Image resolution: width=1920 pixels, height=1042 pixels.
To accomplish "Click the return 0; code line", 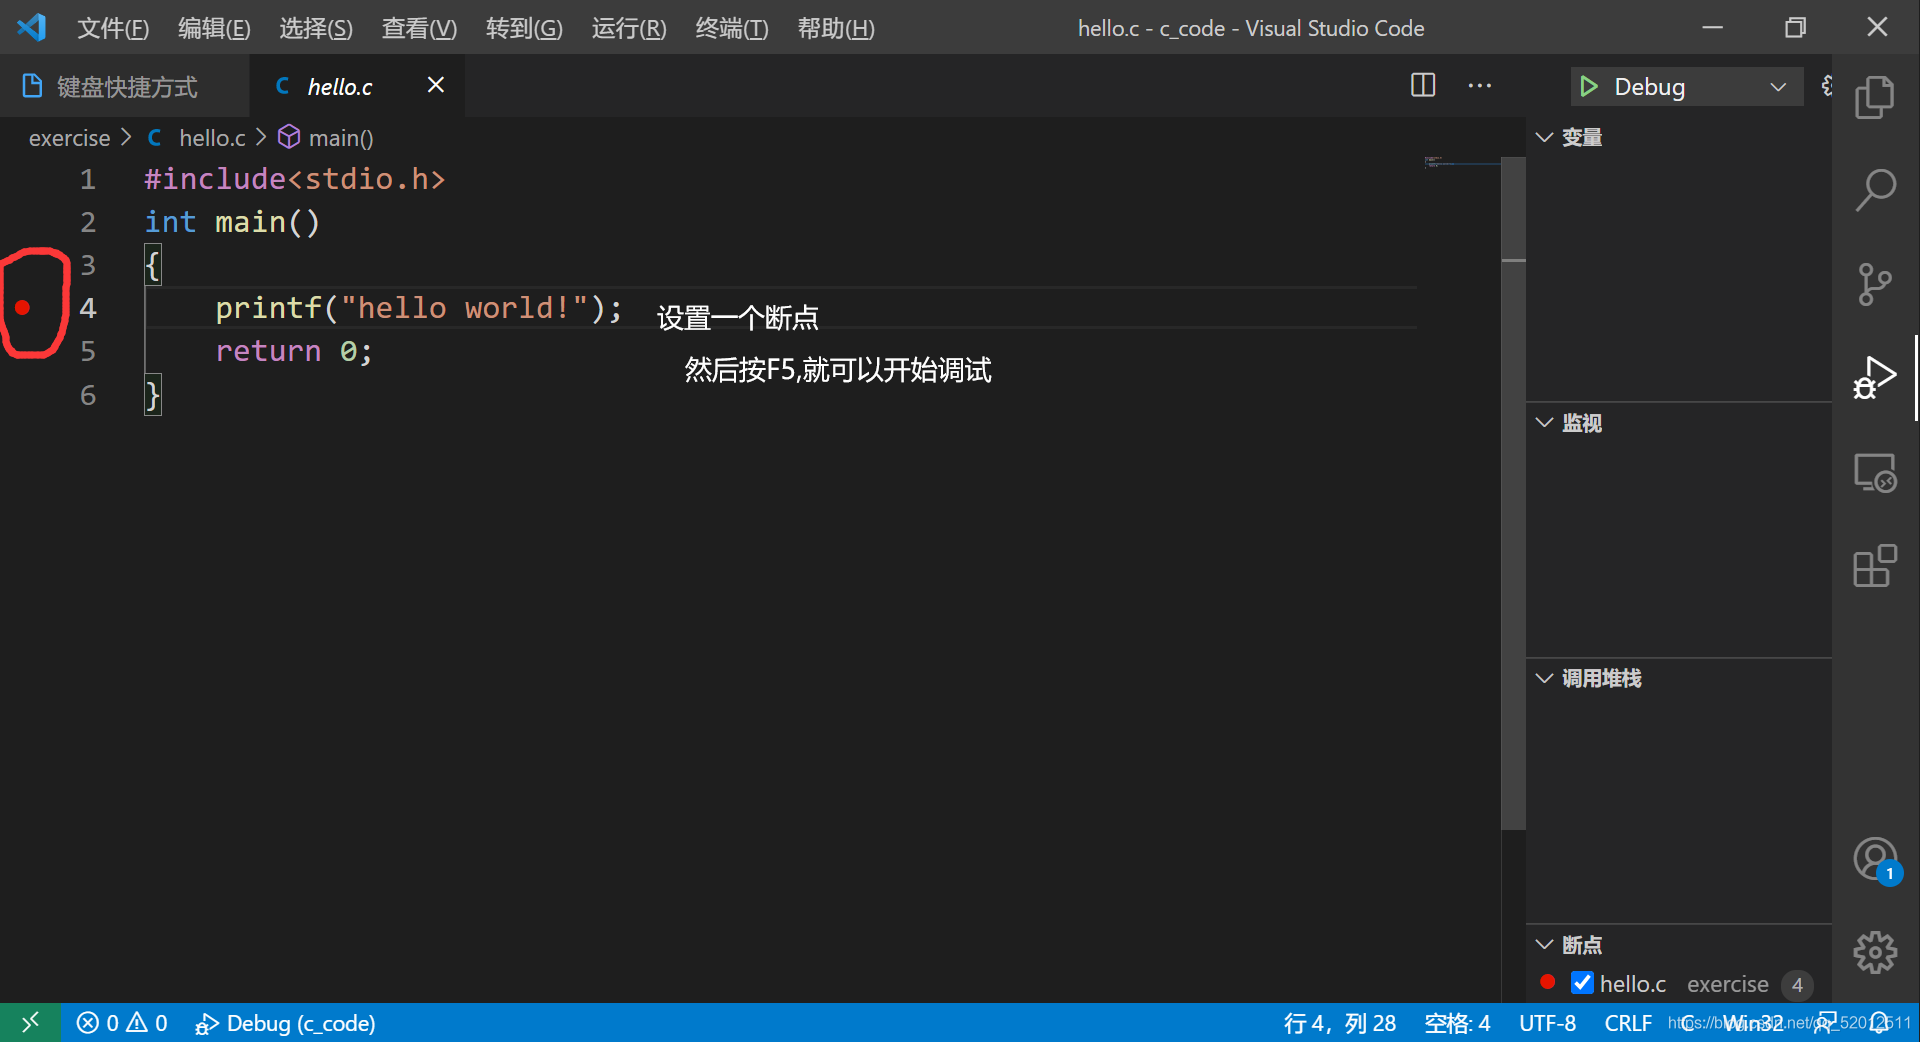I will coord(293,351).
